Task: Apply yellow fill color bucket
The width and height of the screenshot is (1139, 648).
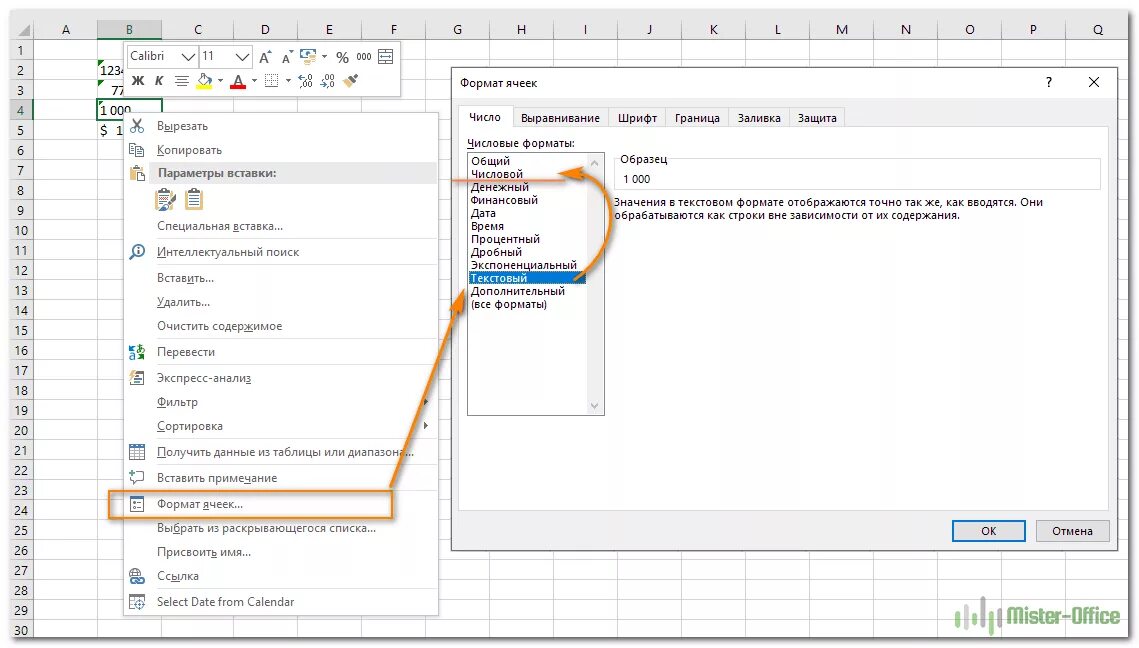Action: pos(205,81)
